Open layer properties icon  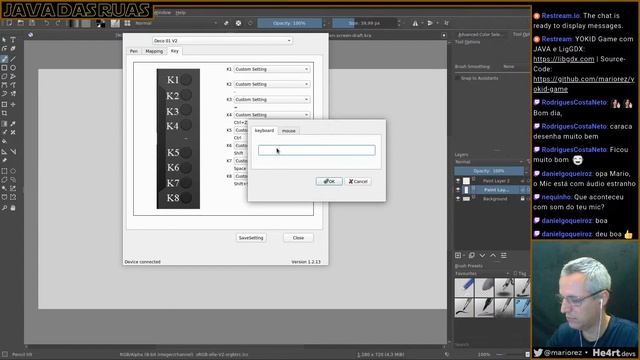[504, 255]
